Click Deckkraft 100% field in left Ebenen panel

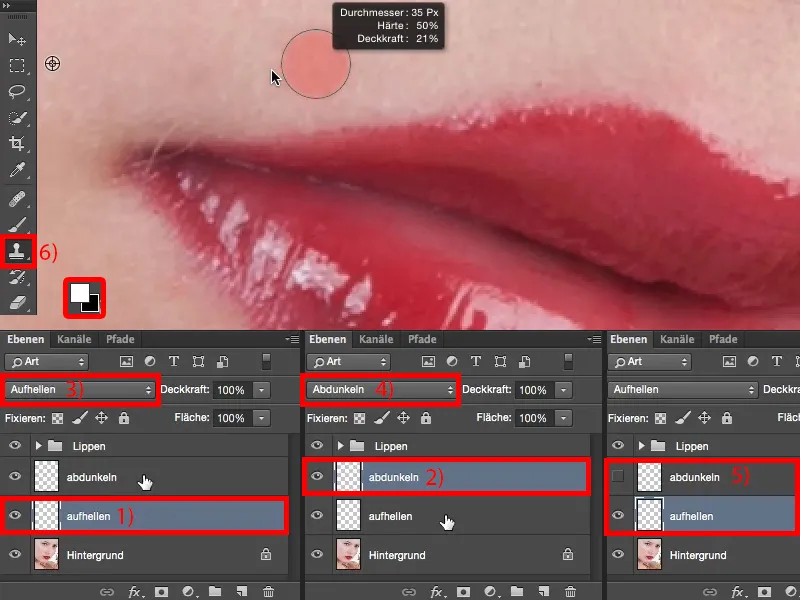click(x=233, y=390)
